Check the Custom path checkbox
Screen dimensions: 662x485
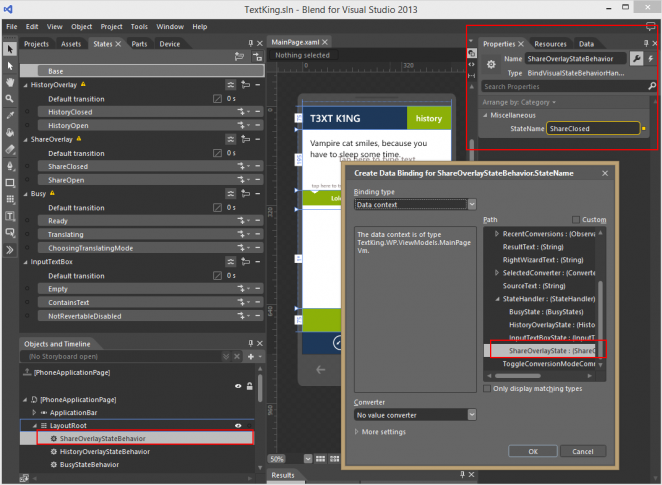pos(575,219)
